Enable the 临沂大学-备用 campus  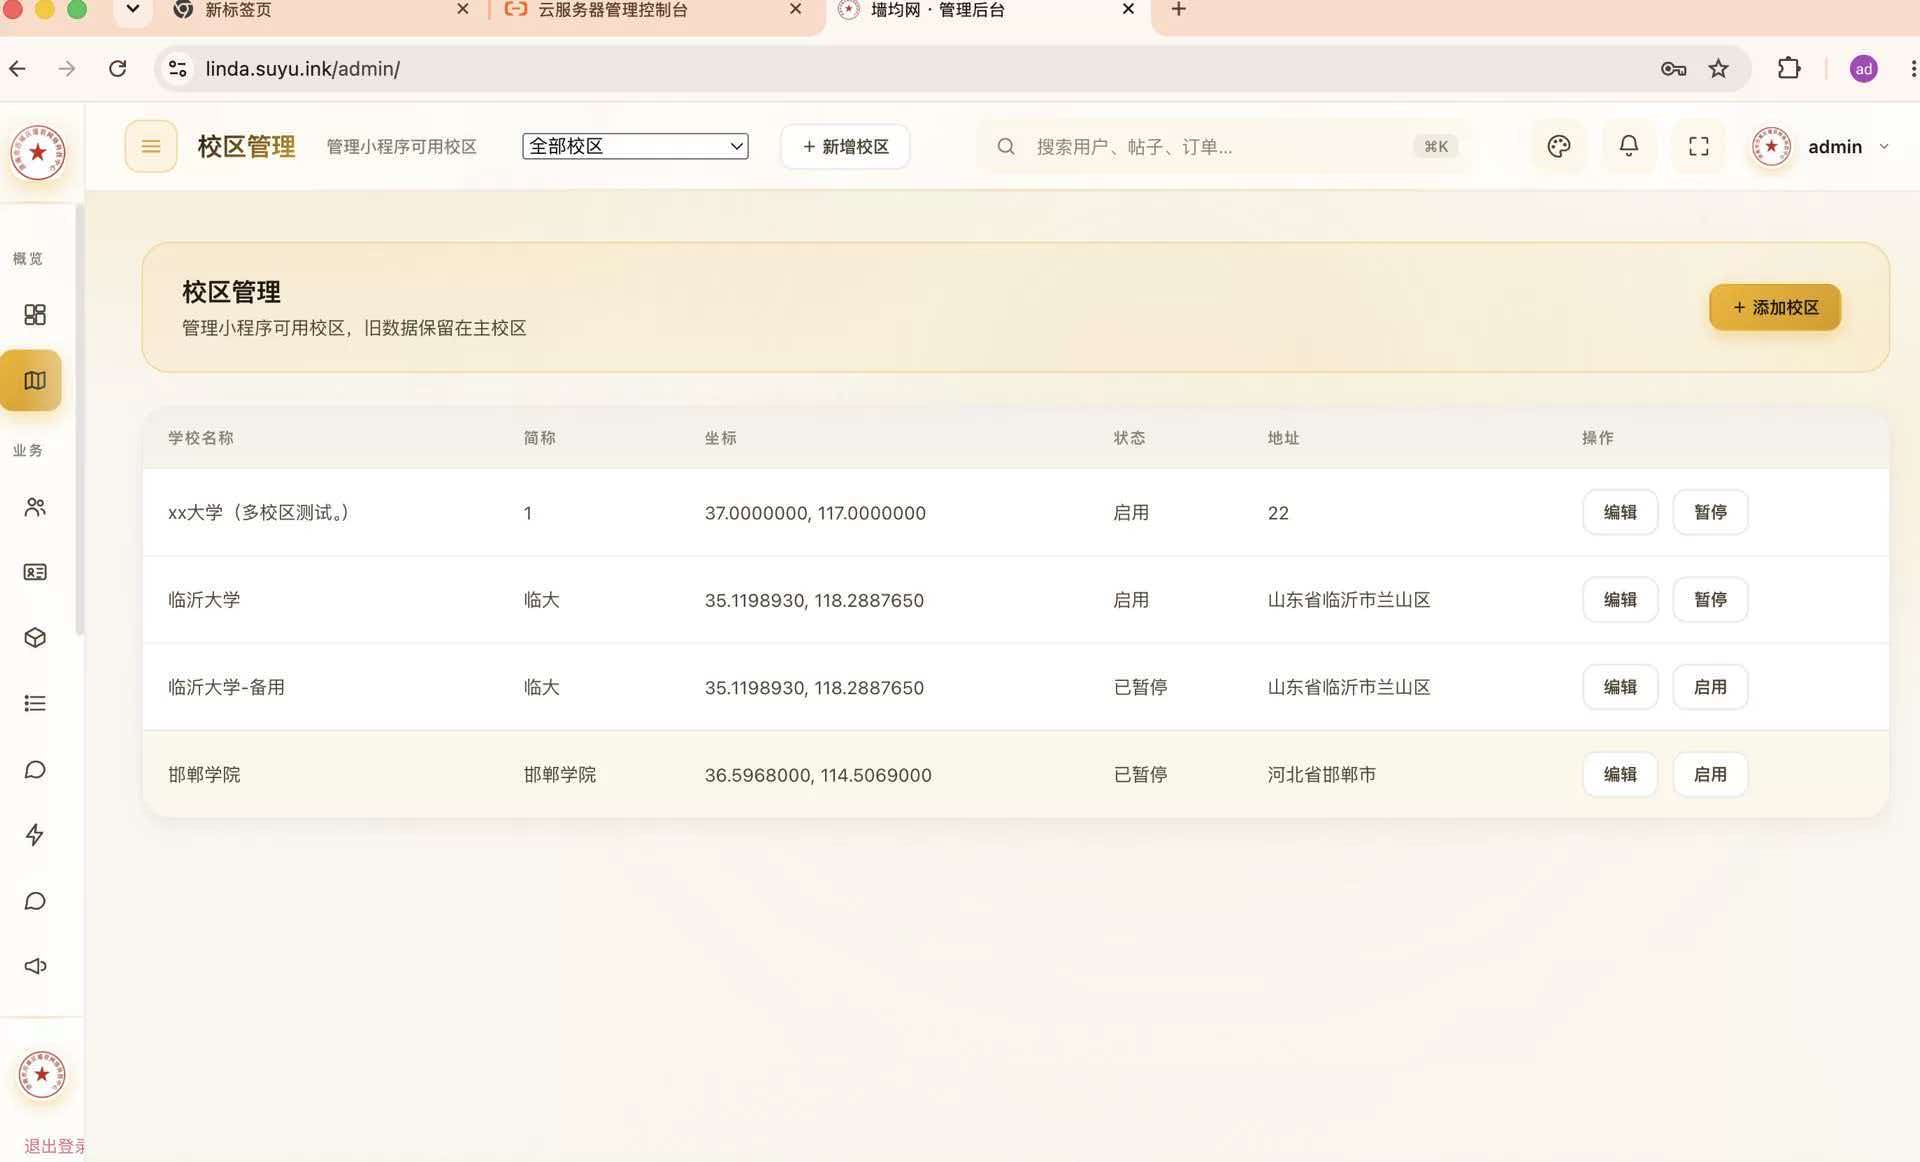[x=1710, y=687]
